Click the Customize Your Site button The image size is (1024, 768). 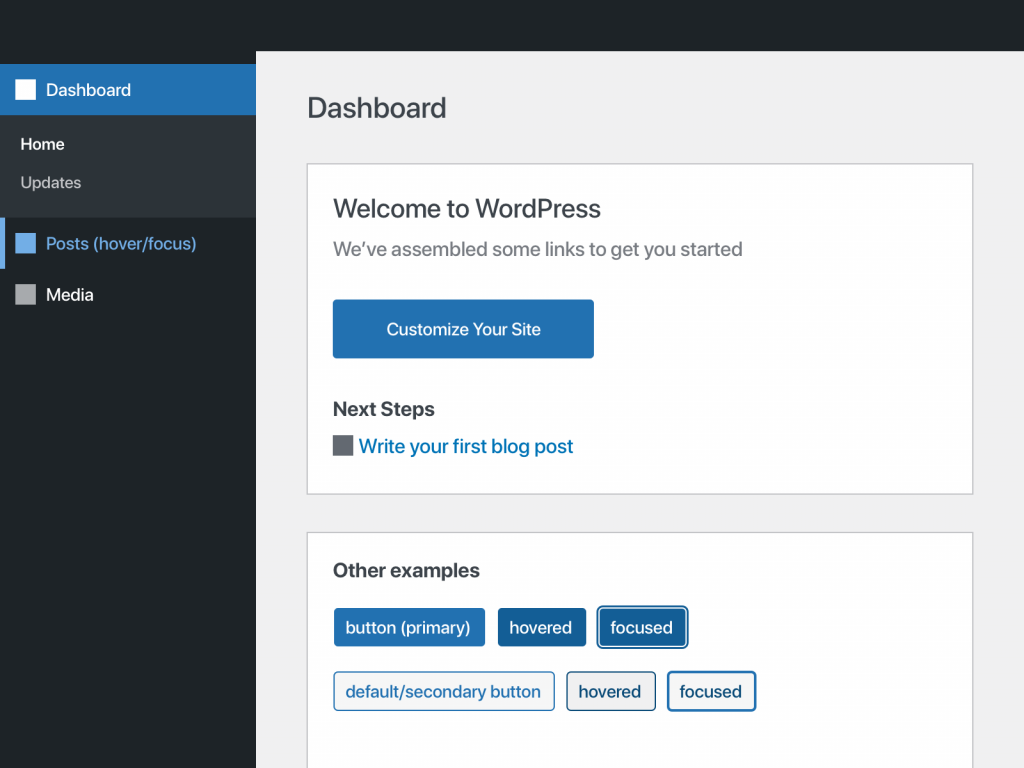coord(463,329)
